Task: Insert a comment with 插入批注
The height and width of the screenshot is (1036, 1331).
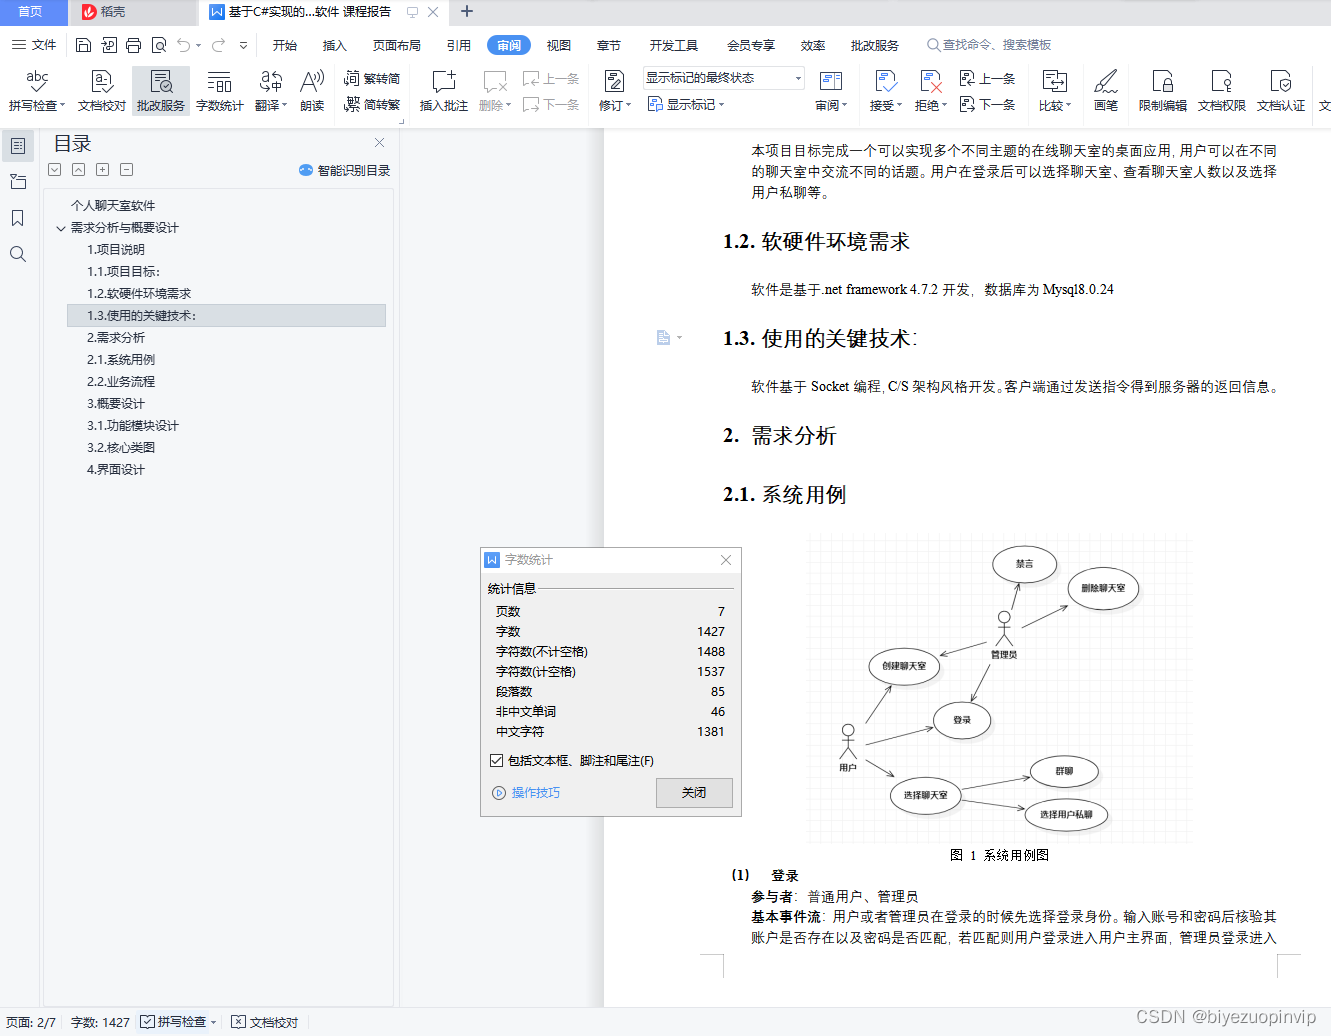Action: pyautogui.click(x=444, y=90)
